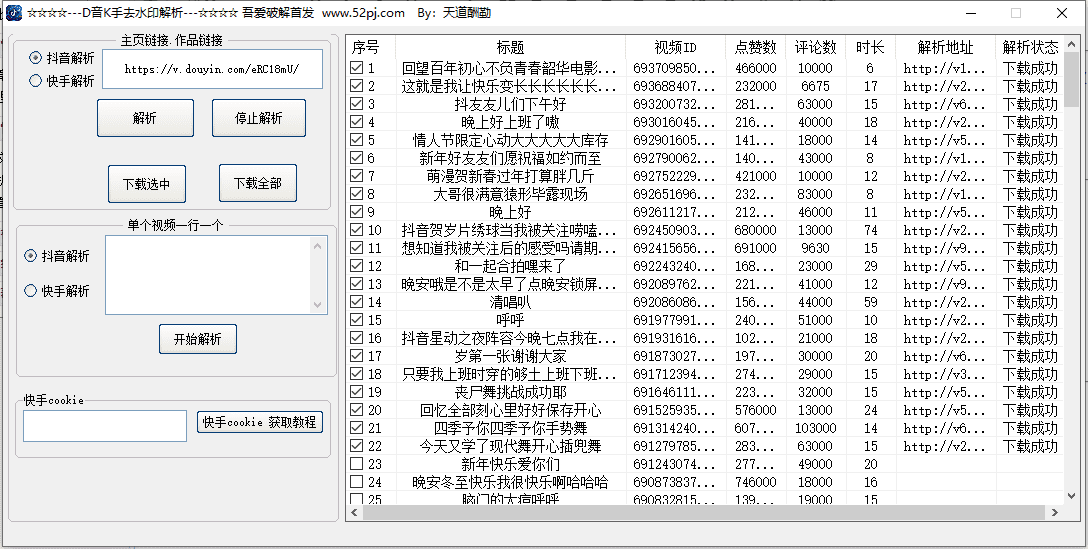The height and width of the screenshot is (549, 1088).
Task: Click the table's vertical scrollbar thumb
Action: 1071,81
